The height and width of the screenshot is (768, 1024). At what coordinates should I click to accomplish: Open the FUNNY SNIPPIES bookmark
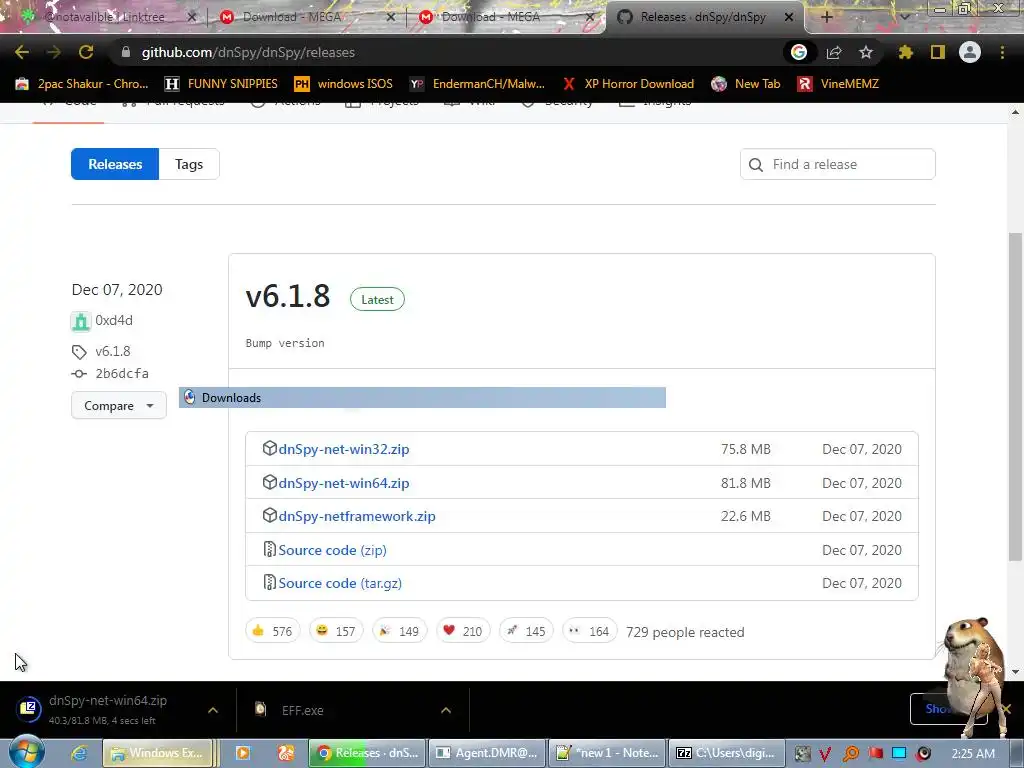pos(221,84)
